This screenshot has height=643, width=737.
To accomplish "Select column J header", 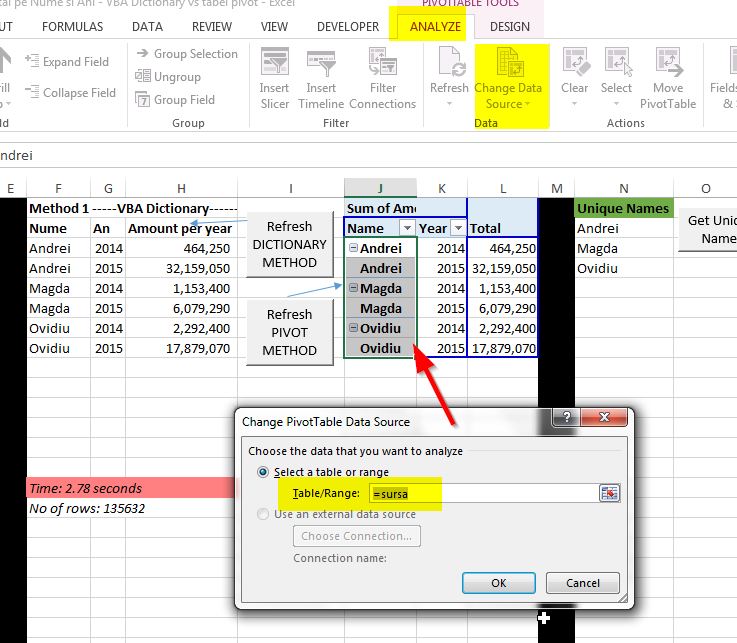I will click(x=380, y=188).
